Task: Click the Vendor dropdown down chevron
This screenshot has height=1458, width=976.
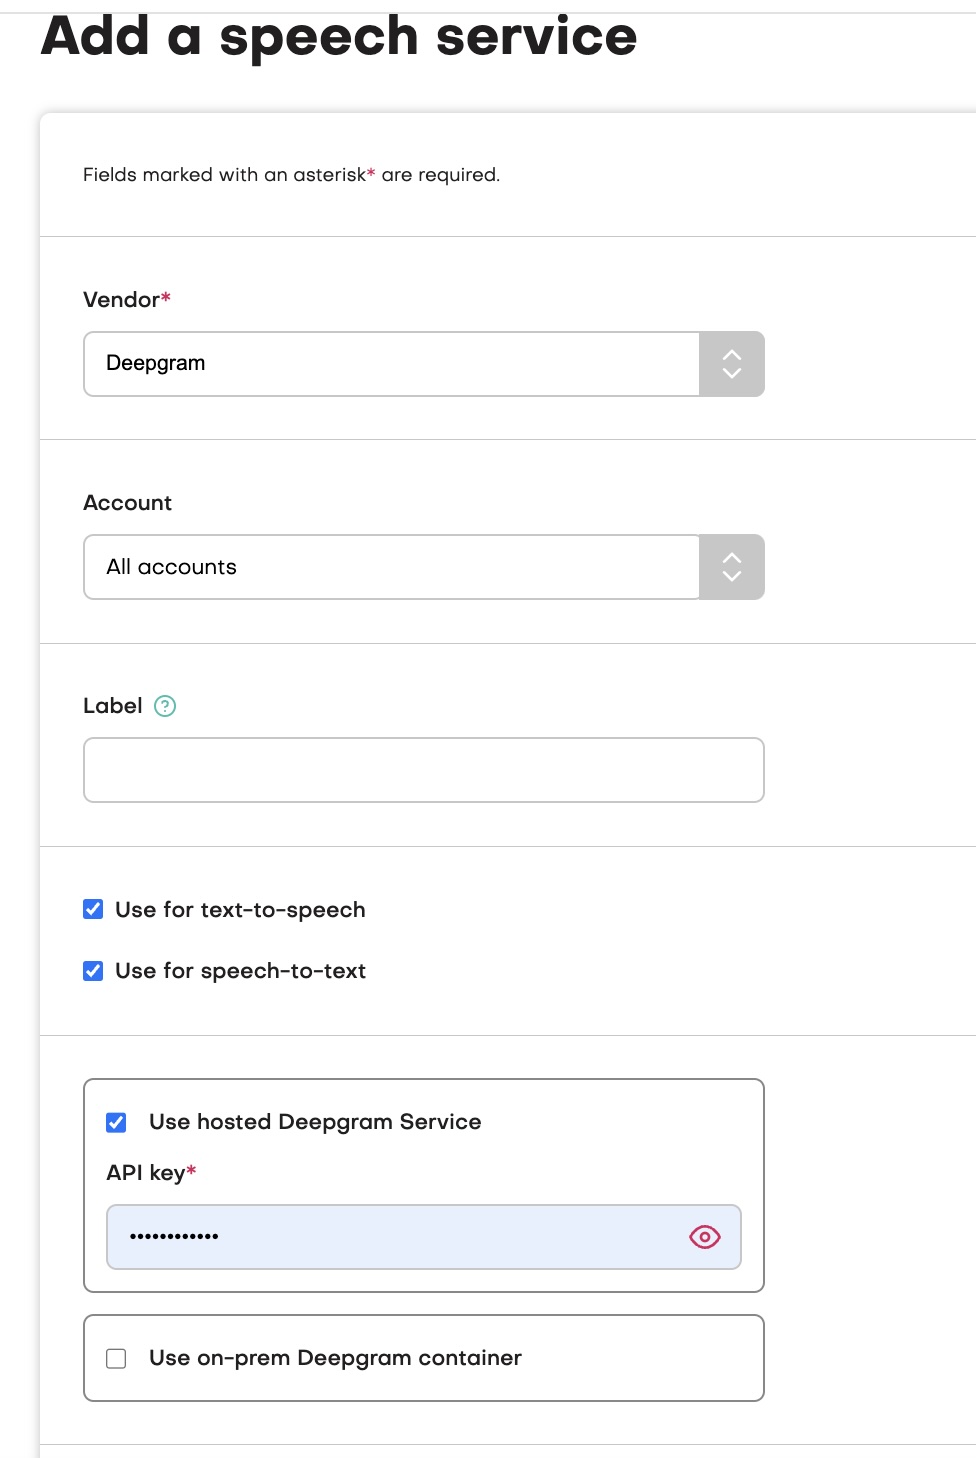Action: 731,374
